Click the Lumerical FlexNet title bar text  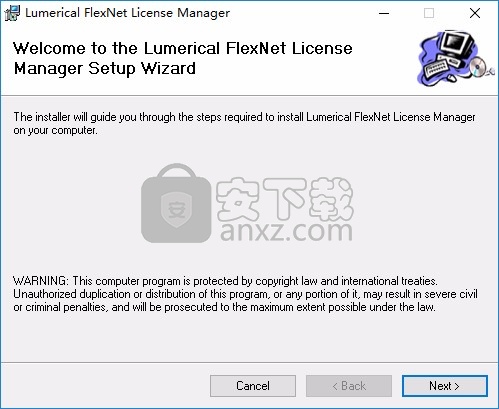127,13
